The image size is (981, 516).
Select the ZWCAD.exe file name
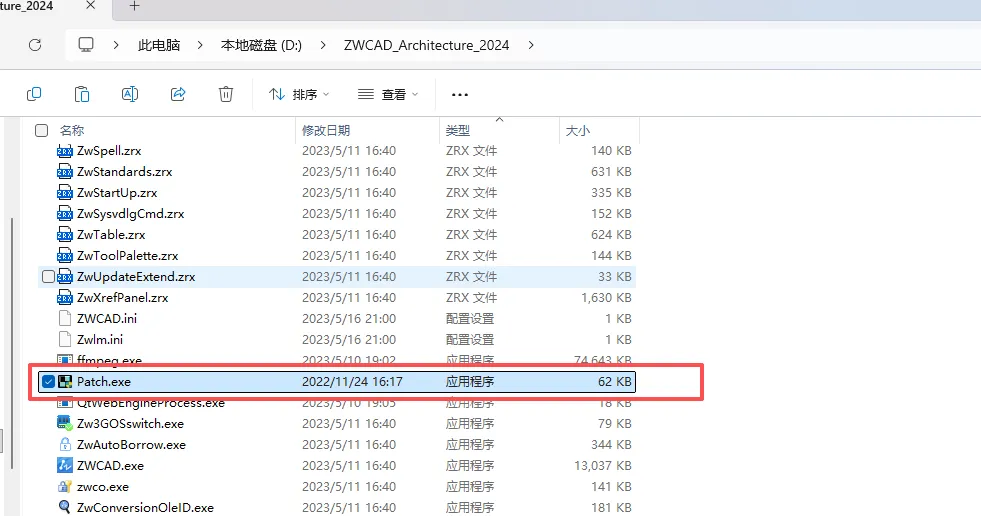tap(110, 465)
